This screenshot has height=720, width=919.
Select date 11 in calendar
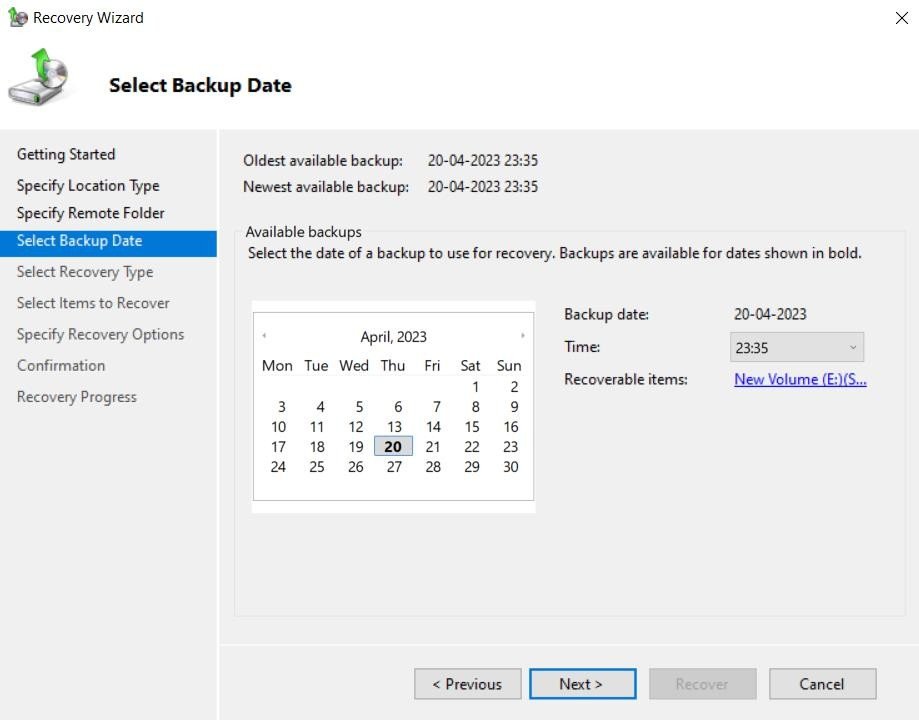[x=317, y=427]
